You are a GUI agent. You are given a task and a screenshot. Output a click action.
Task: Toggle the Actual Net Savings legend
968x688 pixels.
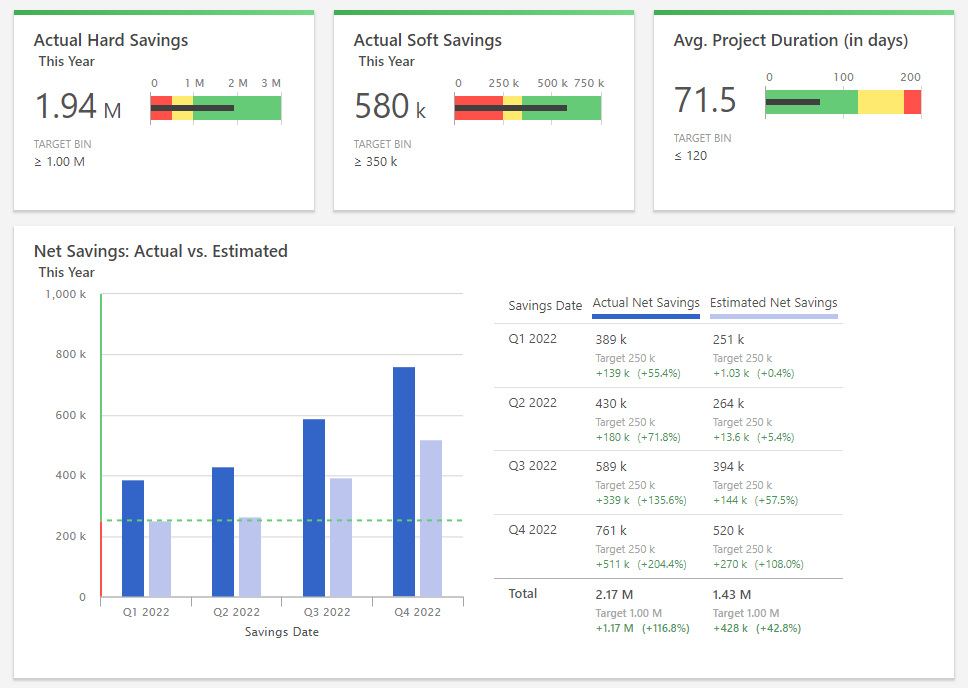click(x=645, y=301)
